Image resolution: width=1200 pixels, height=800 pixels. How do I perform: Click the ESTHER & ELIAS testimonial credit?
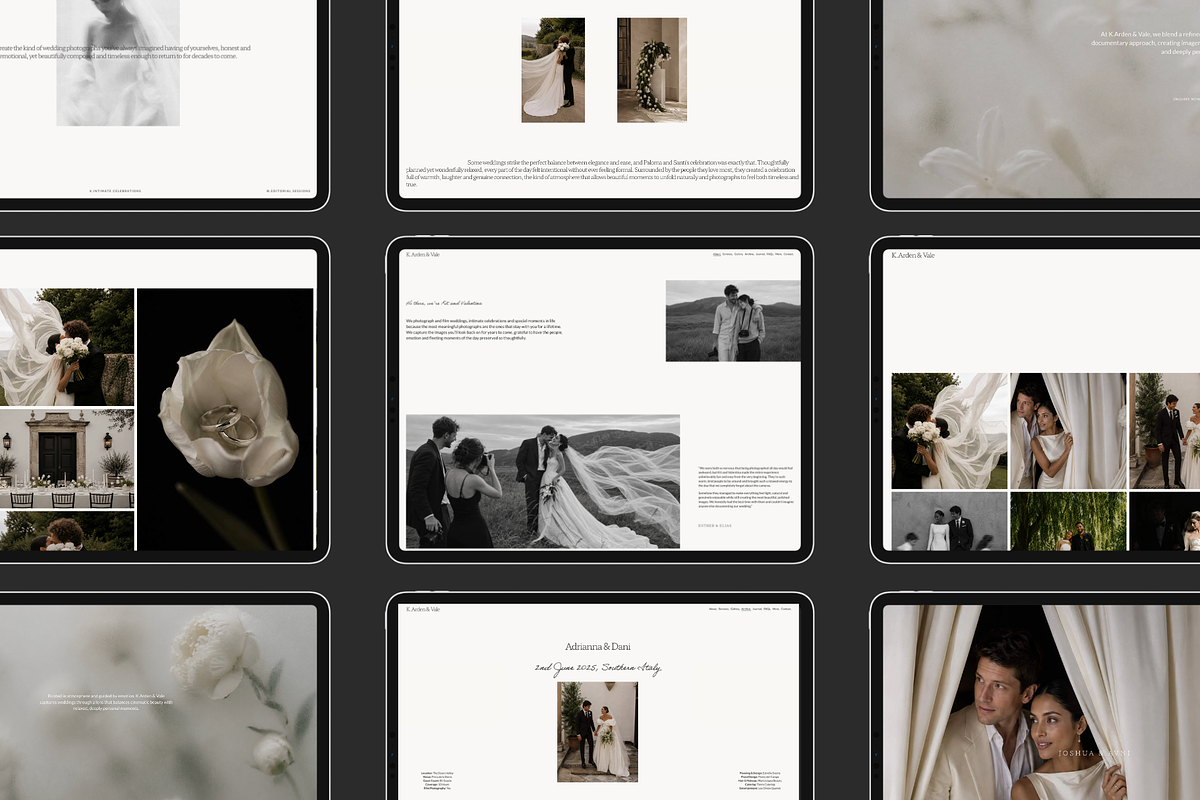pyautogui.click(x=715, y=525)
